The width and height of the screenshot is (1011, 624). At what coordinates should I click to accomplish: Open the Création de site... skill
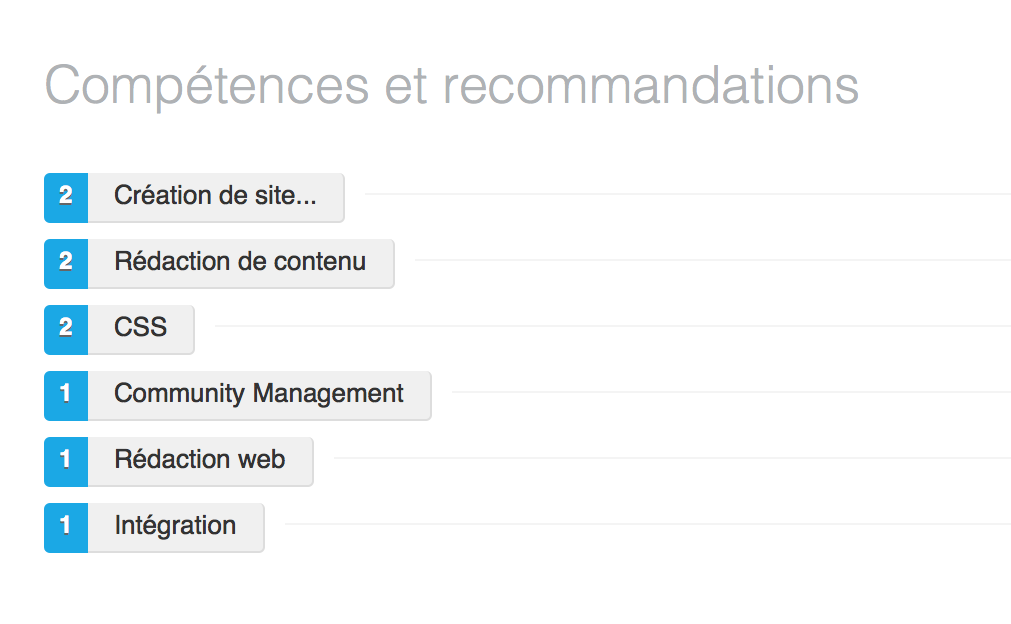216,198
